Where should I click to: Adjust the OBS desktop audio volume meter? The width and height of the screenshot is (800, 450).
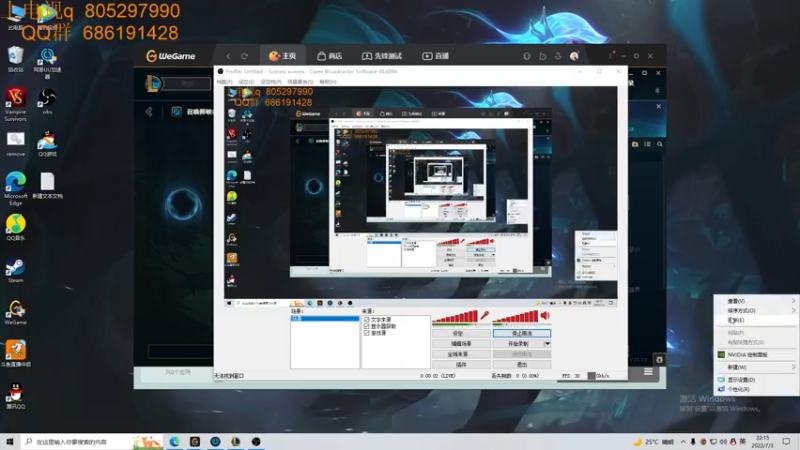[515, 317]
